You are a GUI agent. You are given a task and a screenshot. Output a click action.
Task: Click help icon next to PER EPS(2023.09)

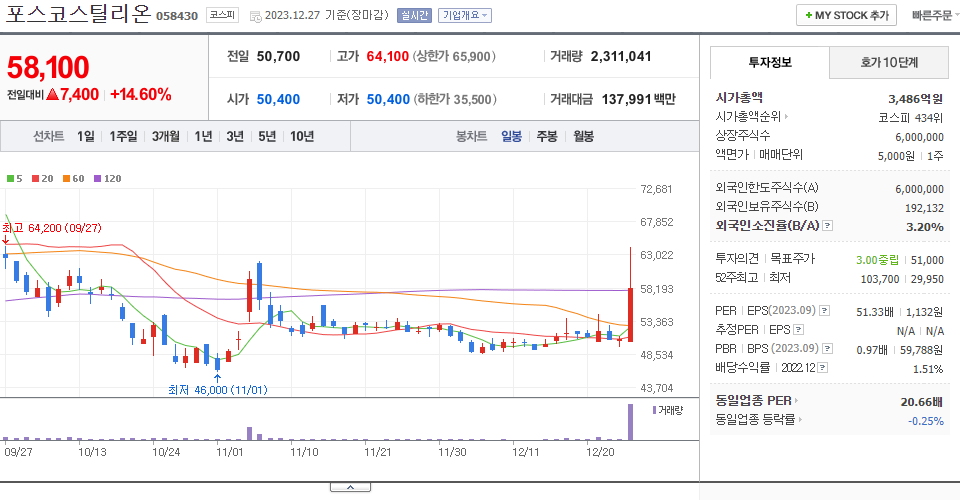pos(825,311)
